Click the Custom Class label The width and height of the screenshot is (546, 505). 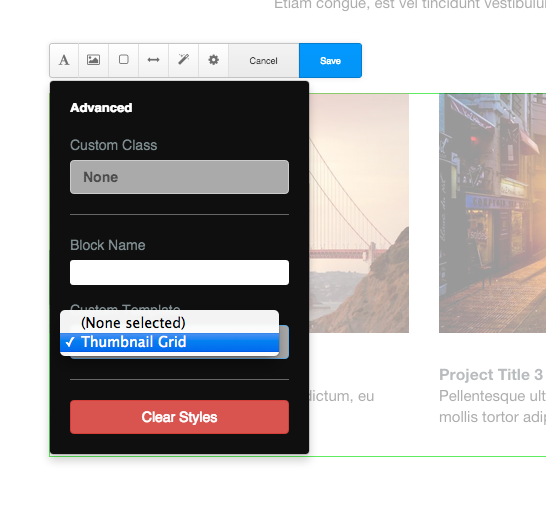click(114, 145)
